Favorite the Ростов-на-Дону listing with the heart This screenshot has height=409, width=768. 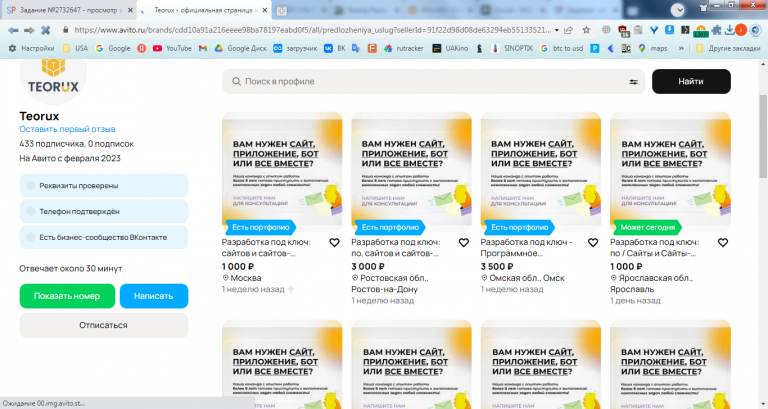click(463, 242)
